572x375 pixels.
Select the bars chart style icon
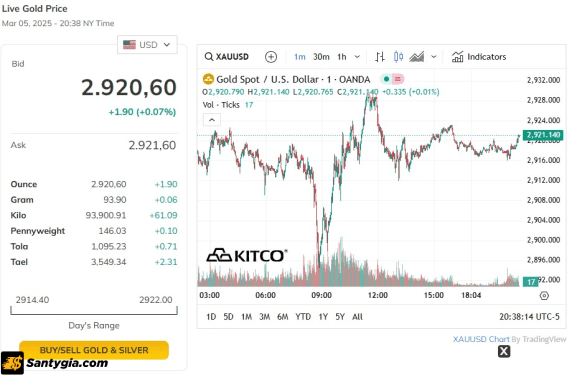pos(380,57)
